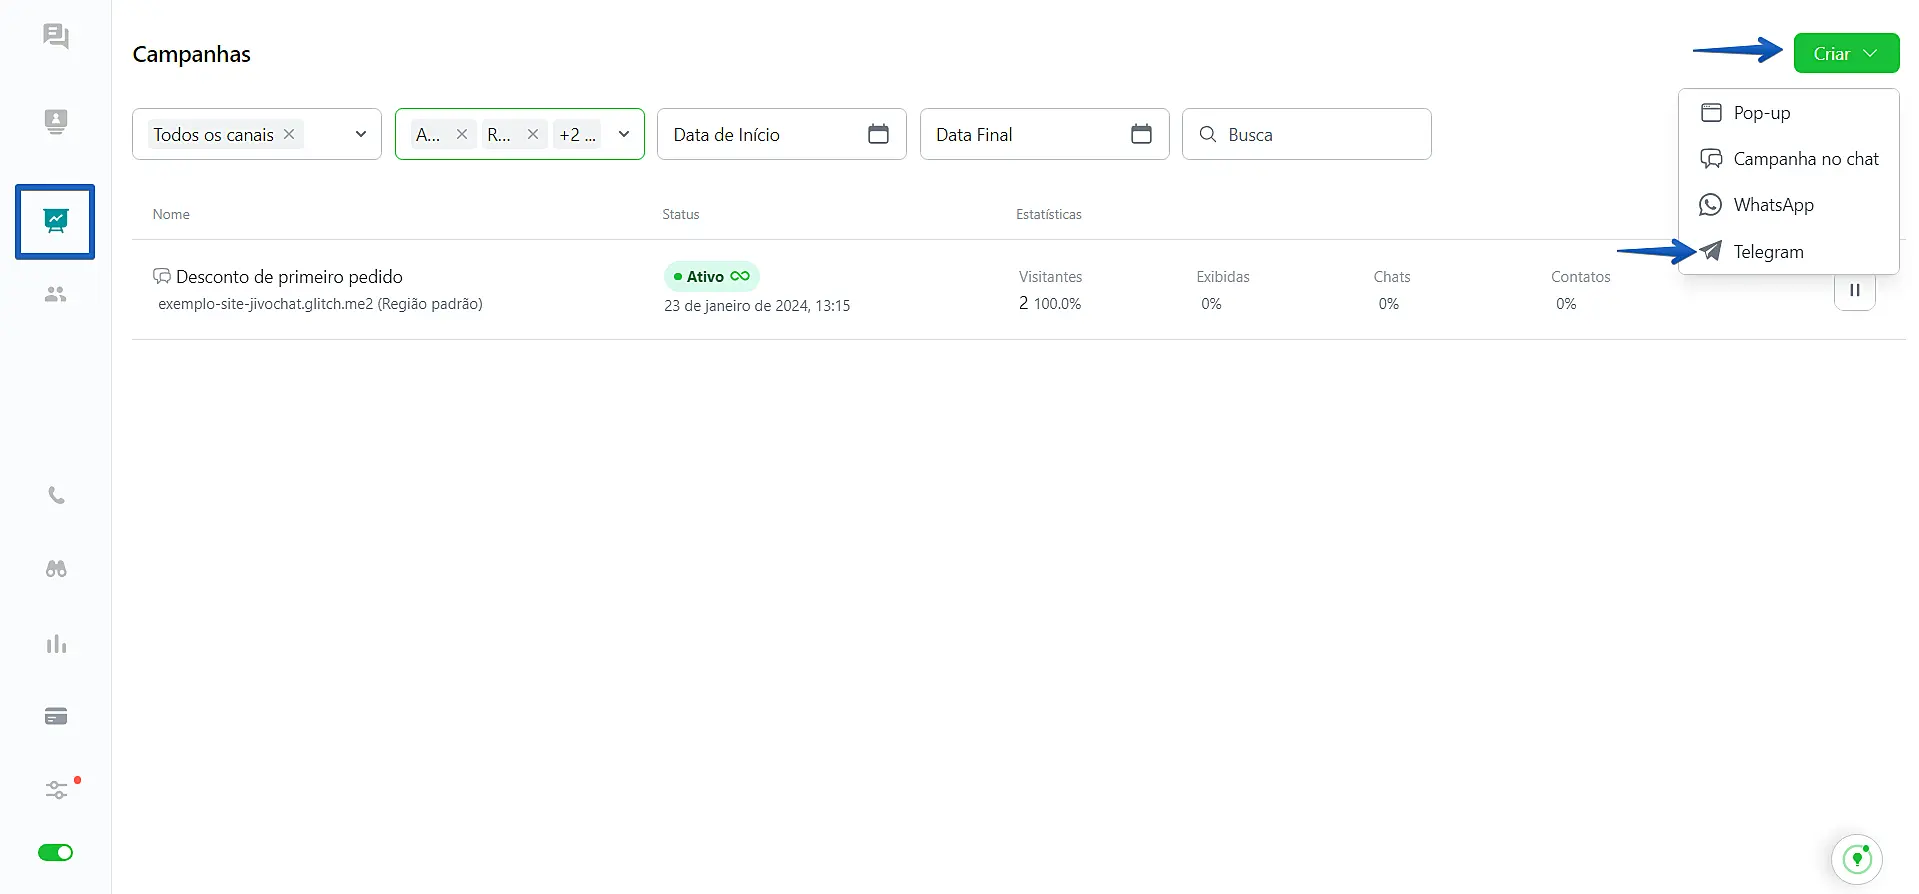
Task: Expand the status filter dropdown arrow
Action: click(x=624, y=134)
